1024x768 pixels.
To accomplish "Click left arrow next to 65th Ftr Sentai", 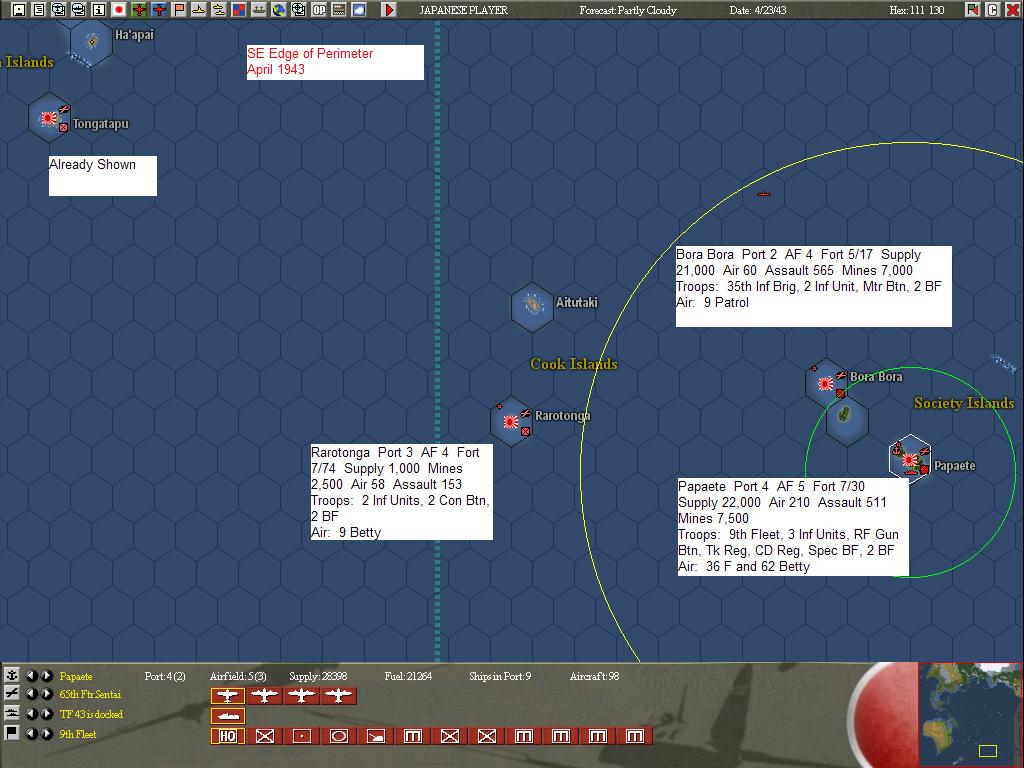I will (x=31, y=694).
